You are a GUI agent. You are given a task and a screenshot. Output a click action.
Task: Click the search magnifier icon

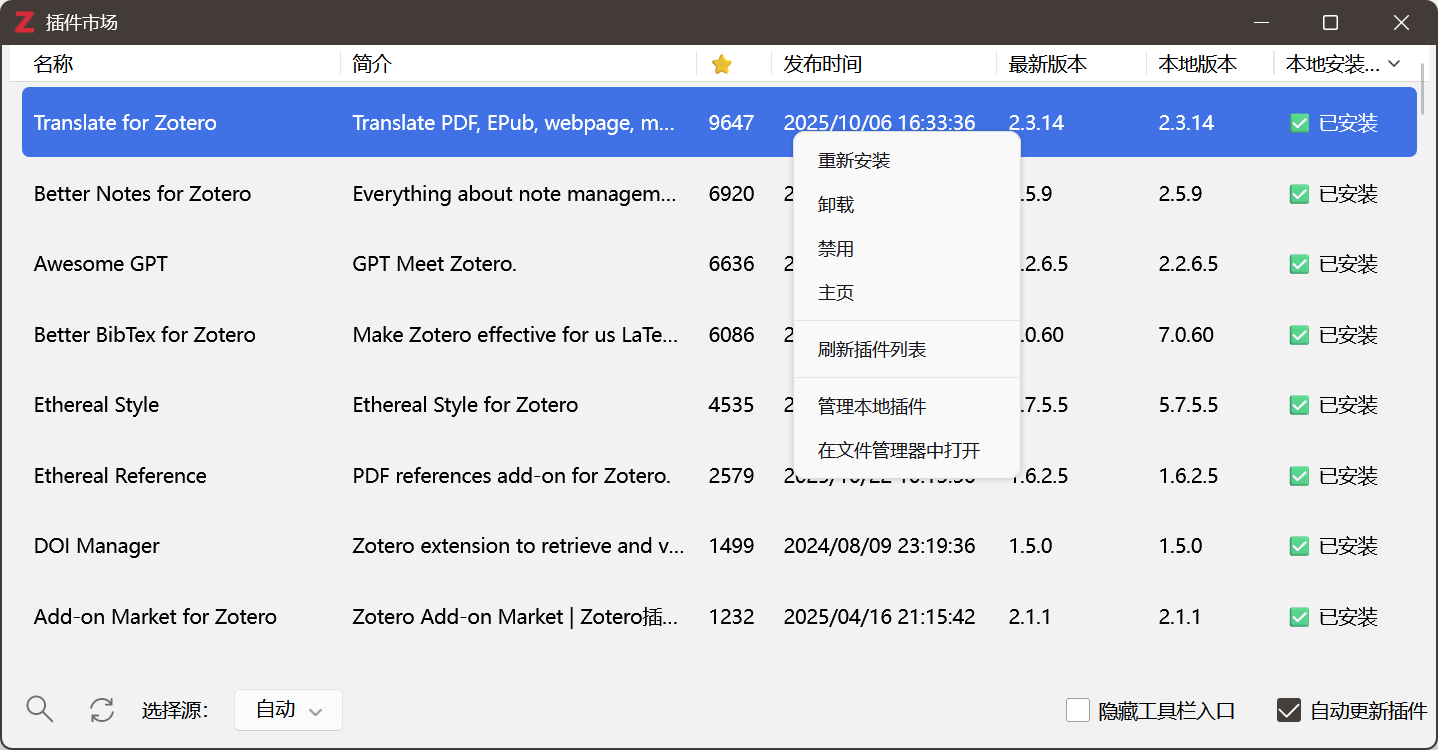pos(39,709)
